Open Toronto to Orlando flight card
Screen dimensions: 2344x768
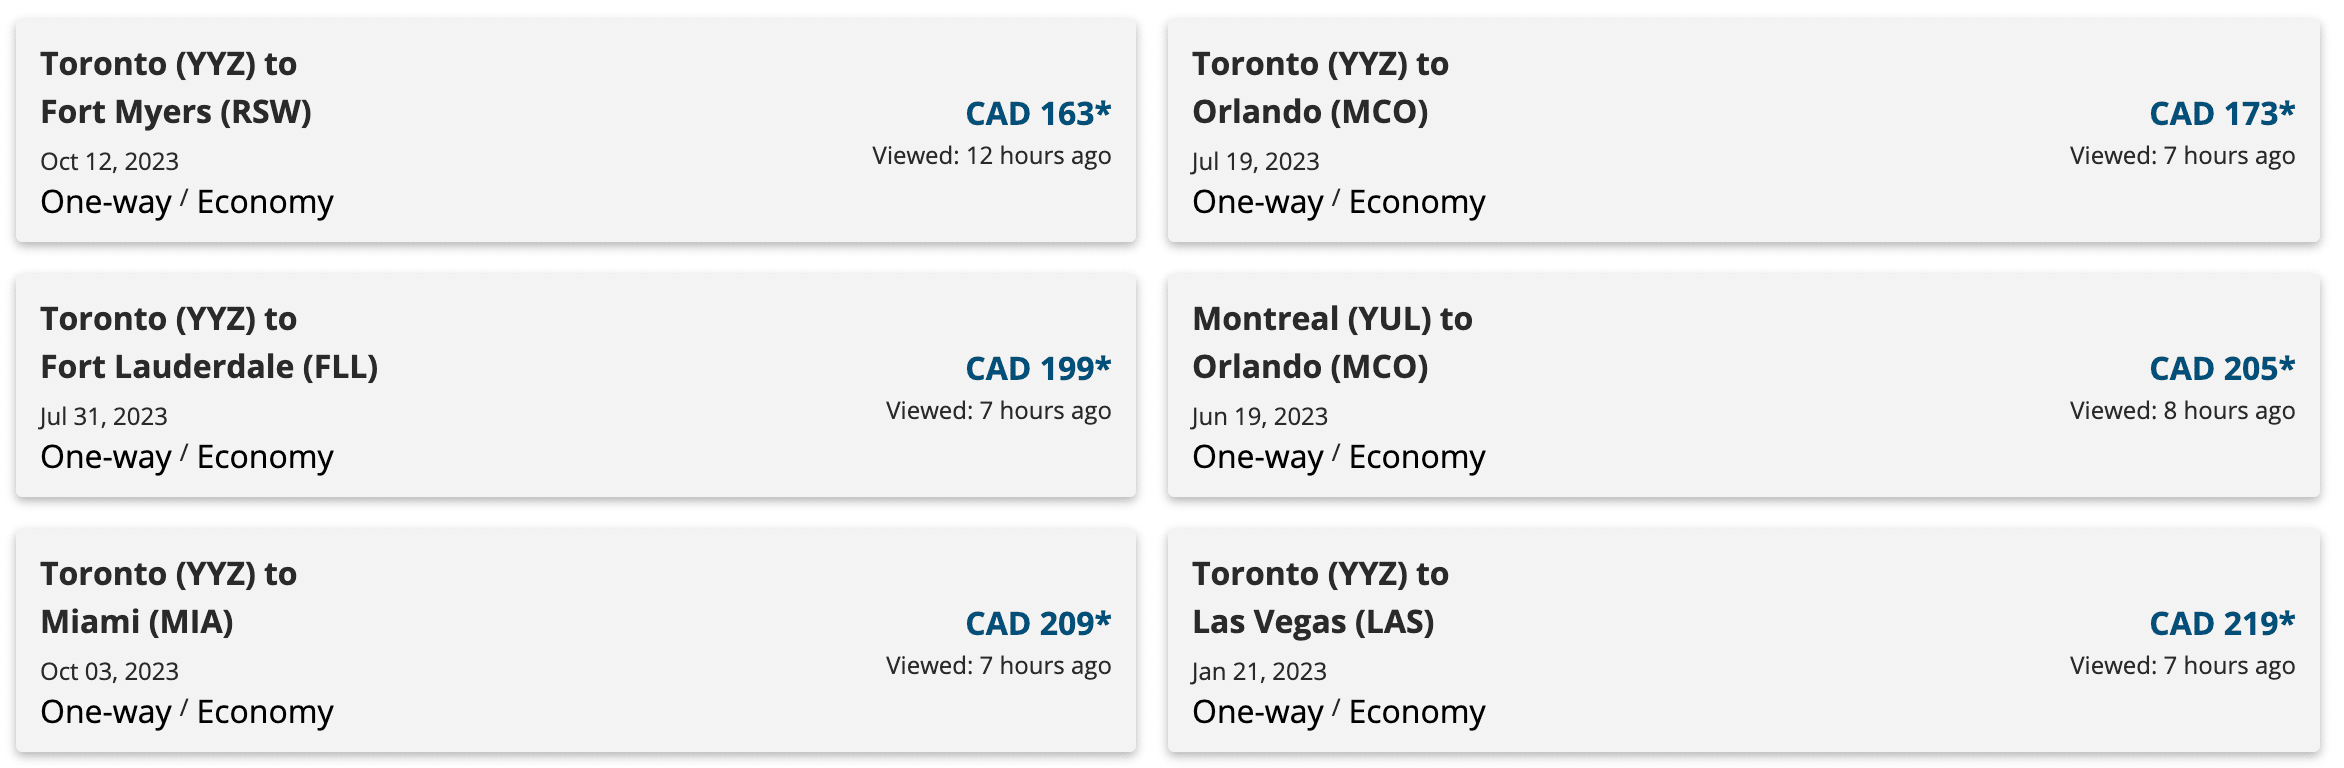(1742, 130)
